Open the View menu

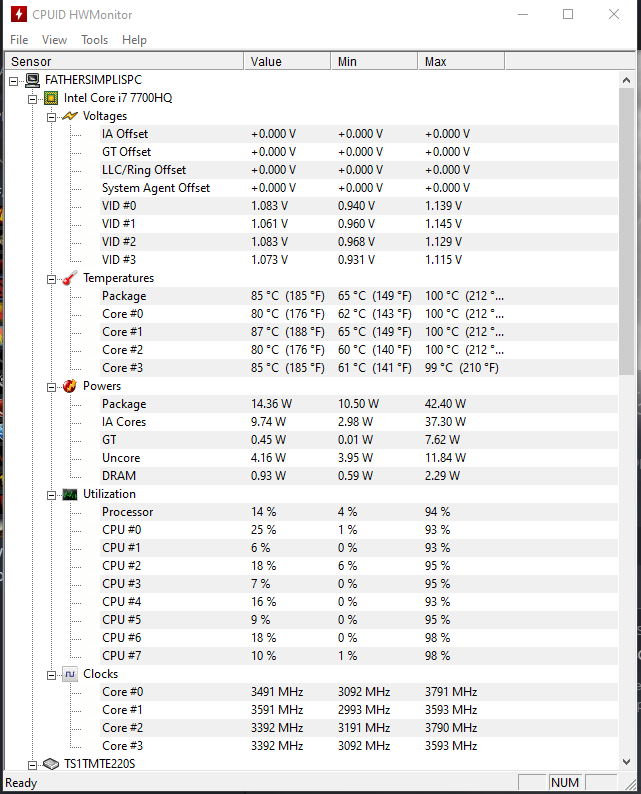(54, 39)
